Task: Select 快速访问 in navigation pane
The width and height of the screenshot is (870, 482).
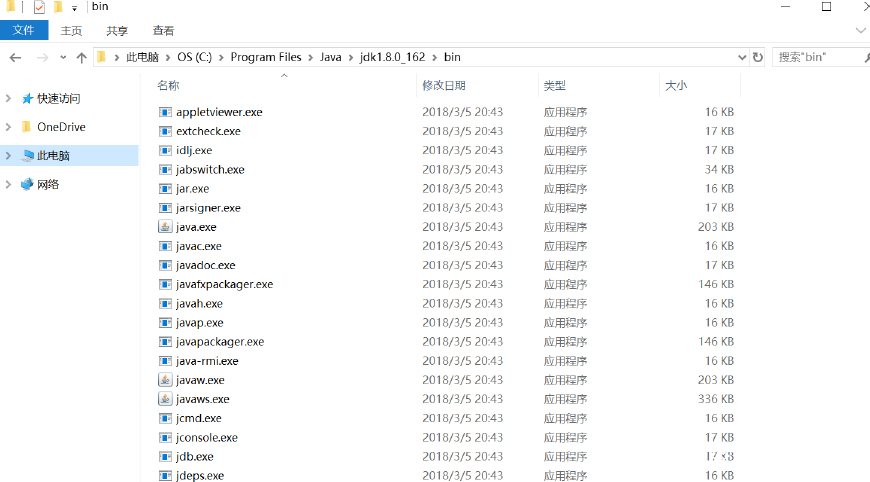Action: pyautogui.click(x=59, y=99)
